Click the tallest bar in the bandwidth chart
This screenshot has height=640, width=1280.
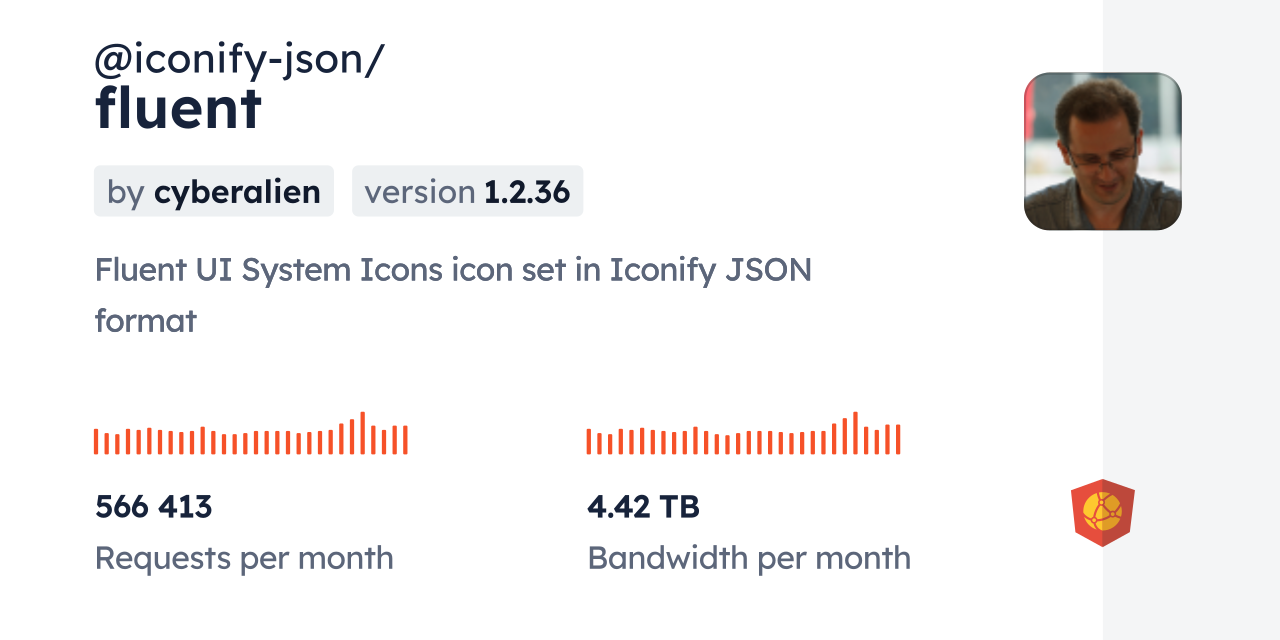855,433
